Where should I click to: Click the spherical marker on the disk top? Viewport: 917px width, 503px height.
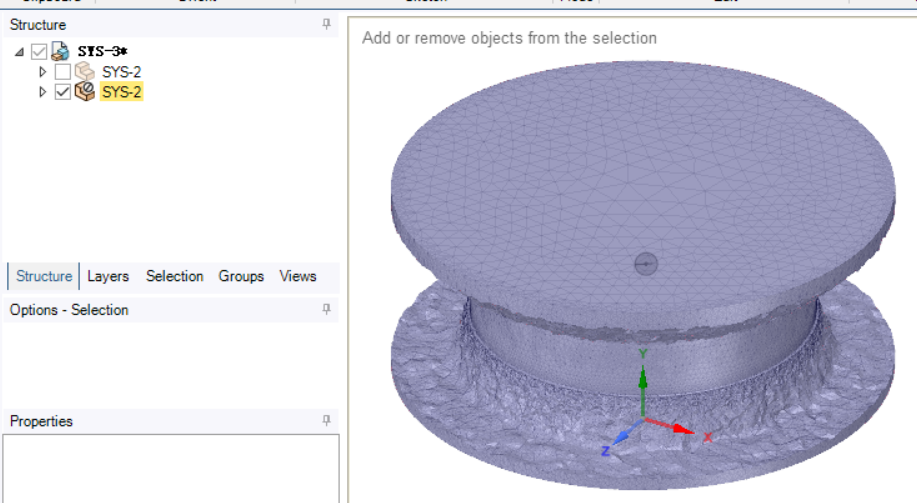646,264
